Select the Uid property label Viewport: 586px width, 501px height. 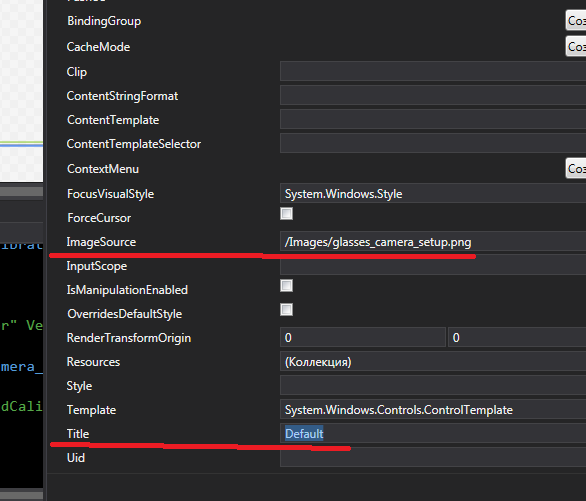point(75,458)
